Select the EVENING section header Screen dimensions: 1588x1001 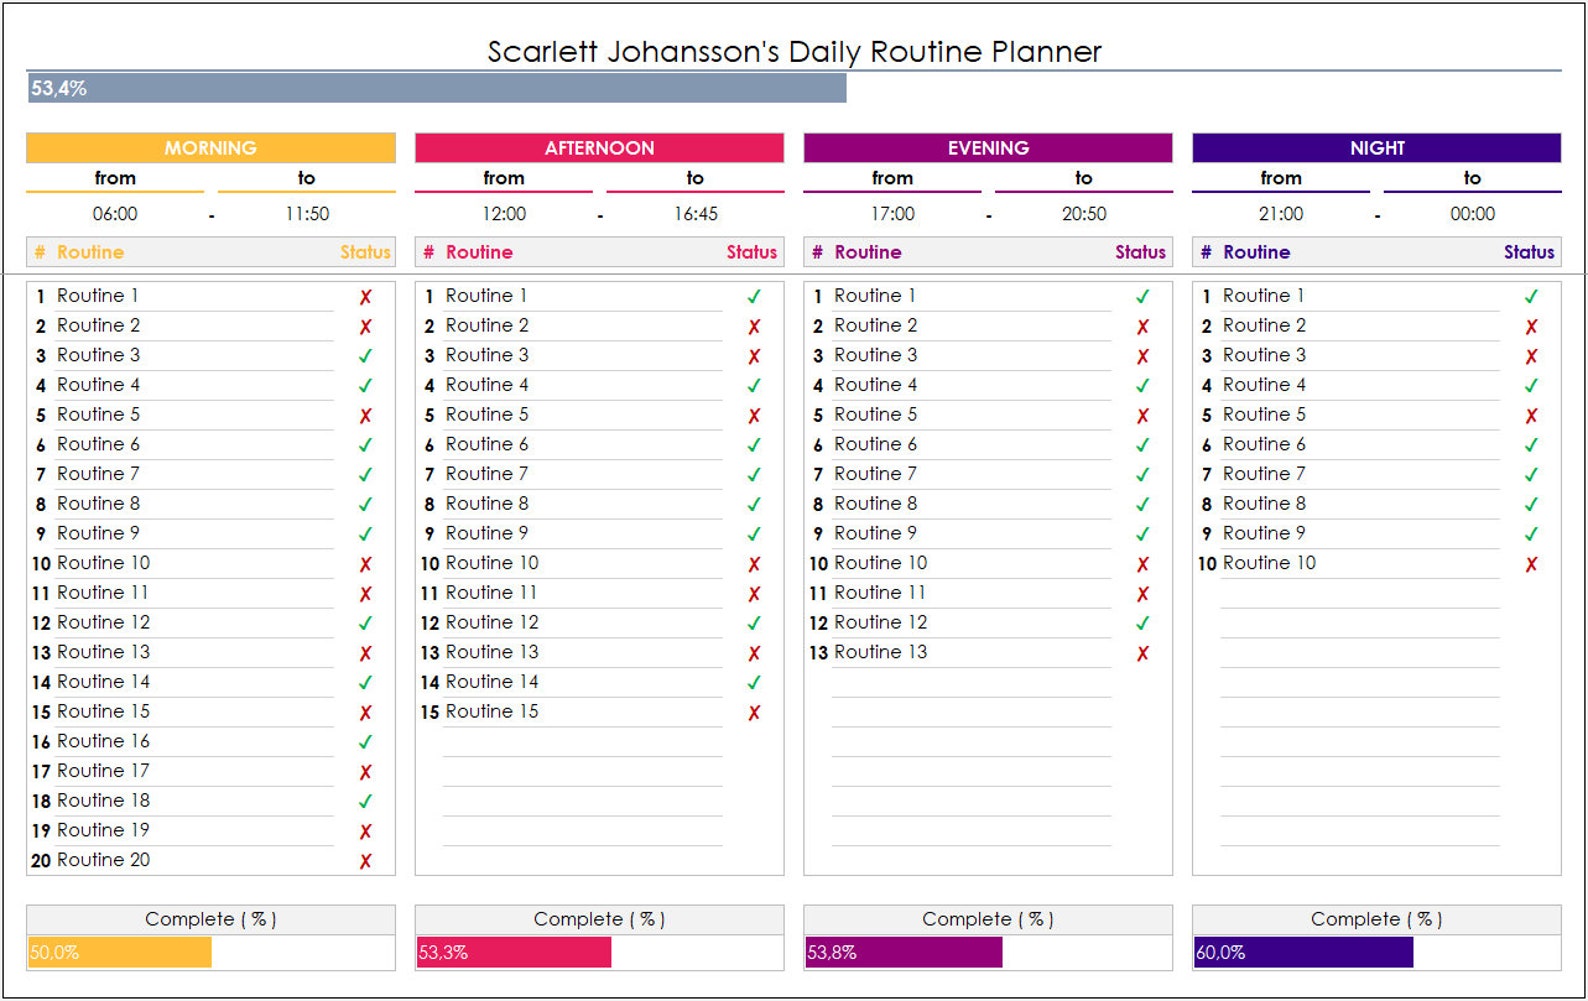tap(988, 148)
